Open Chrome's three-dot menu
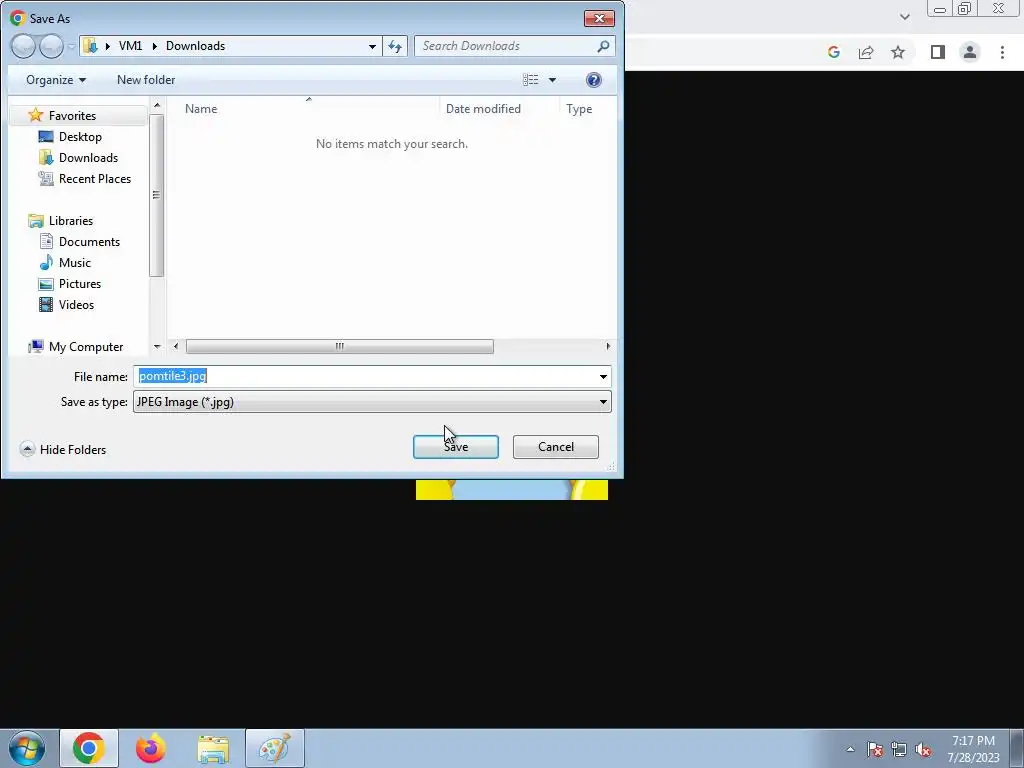 coord(1002,52)
